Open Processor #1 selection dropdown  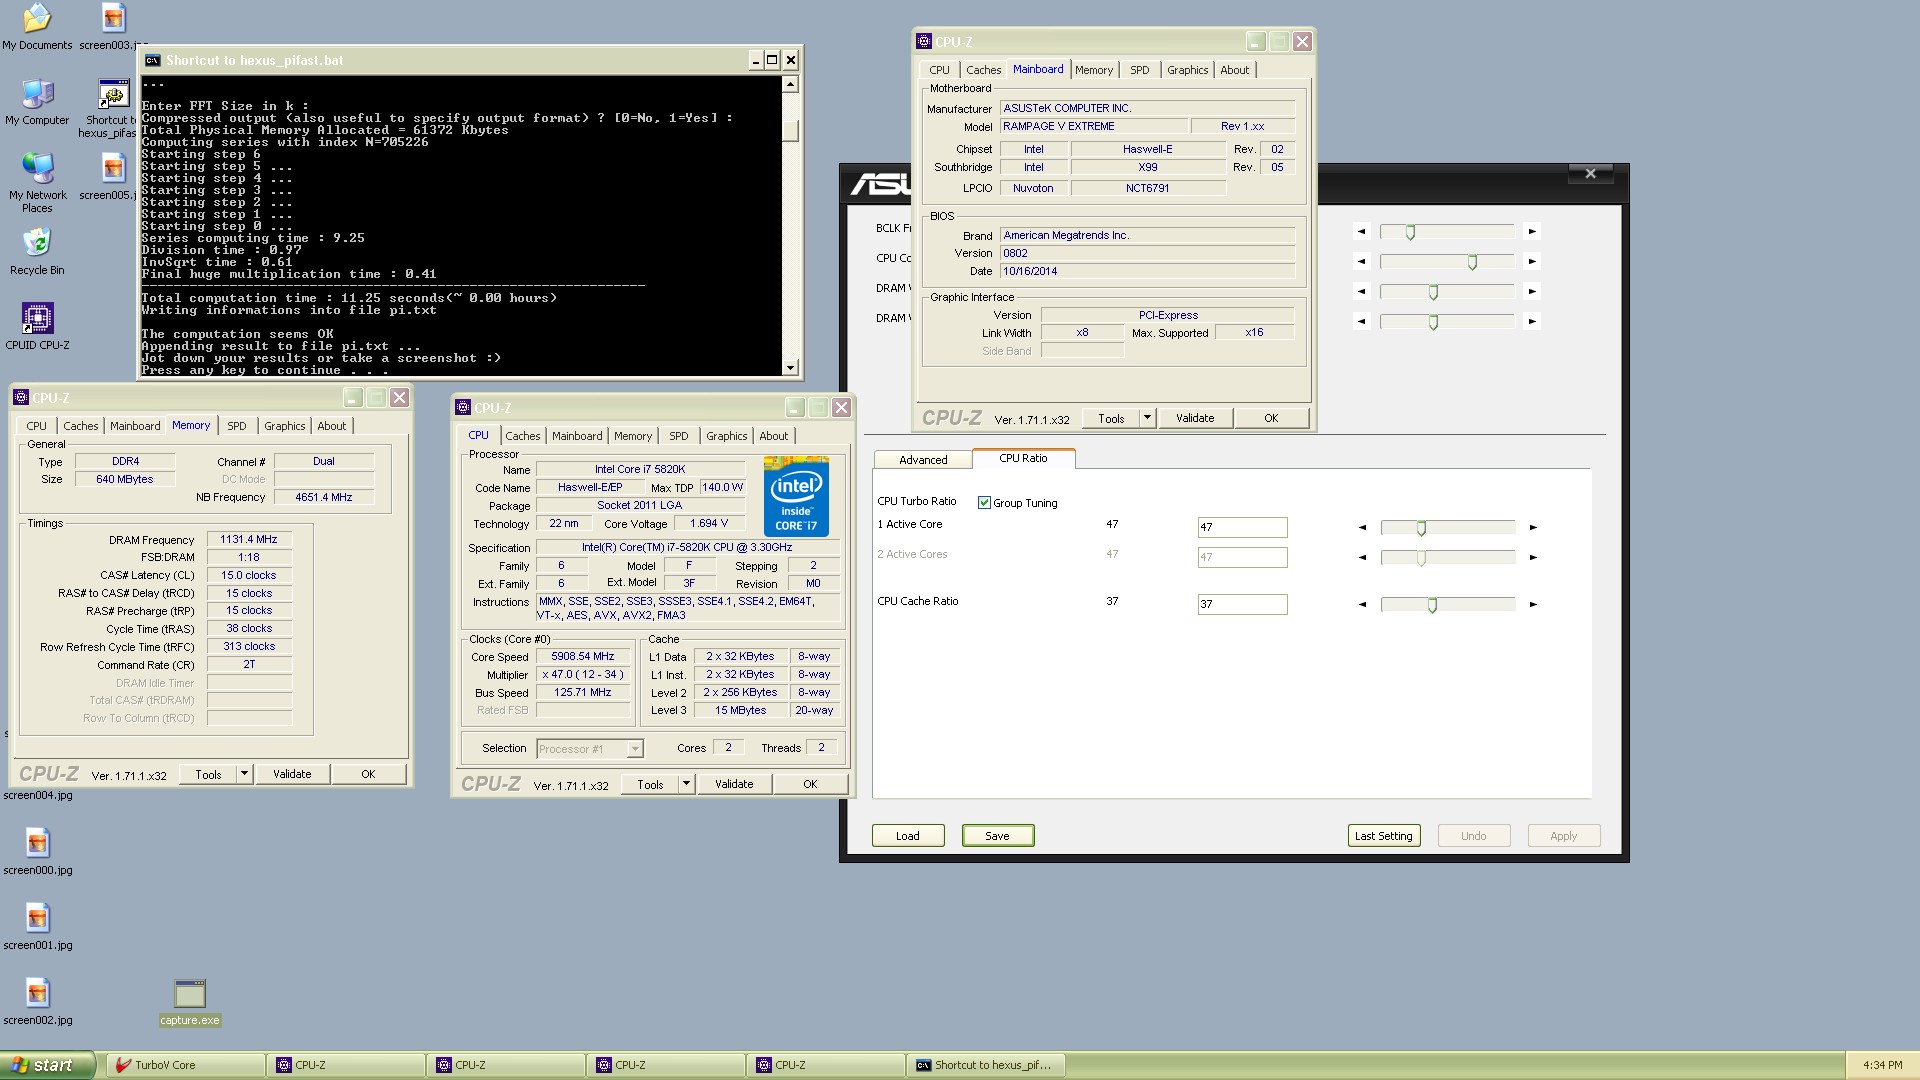[634, 749]
